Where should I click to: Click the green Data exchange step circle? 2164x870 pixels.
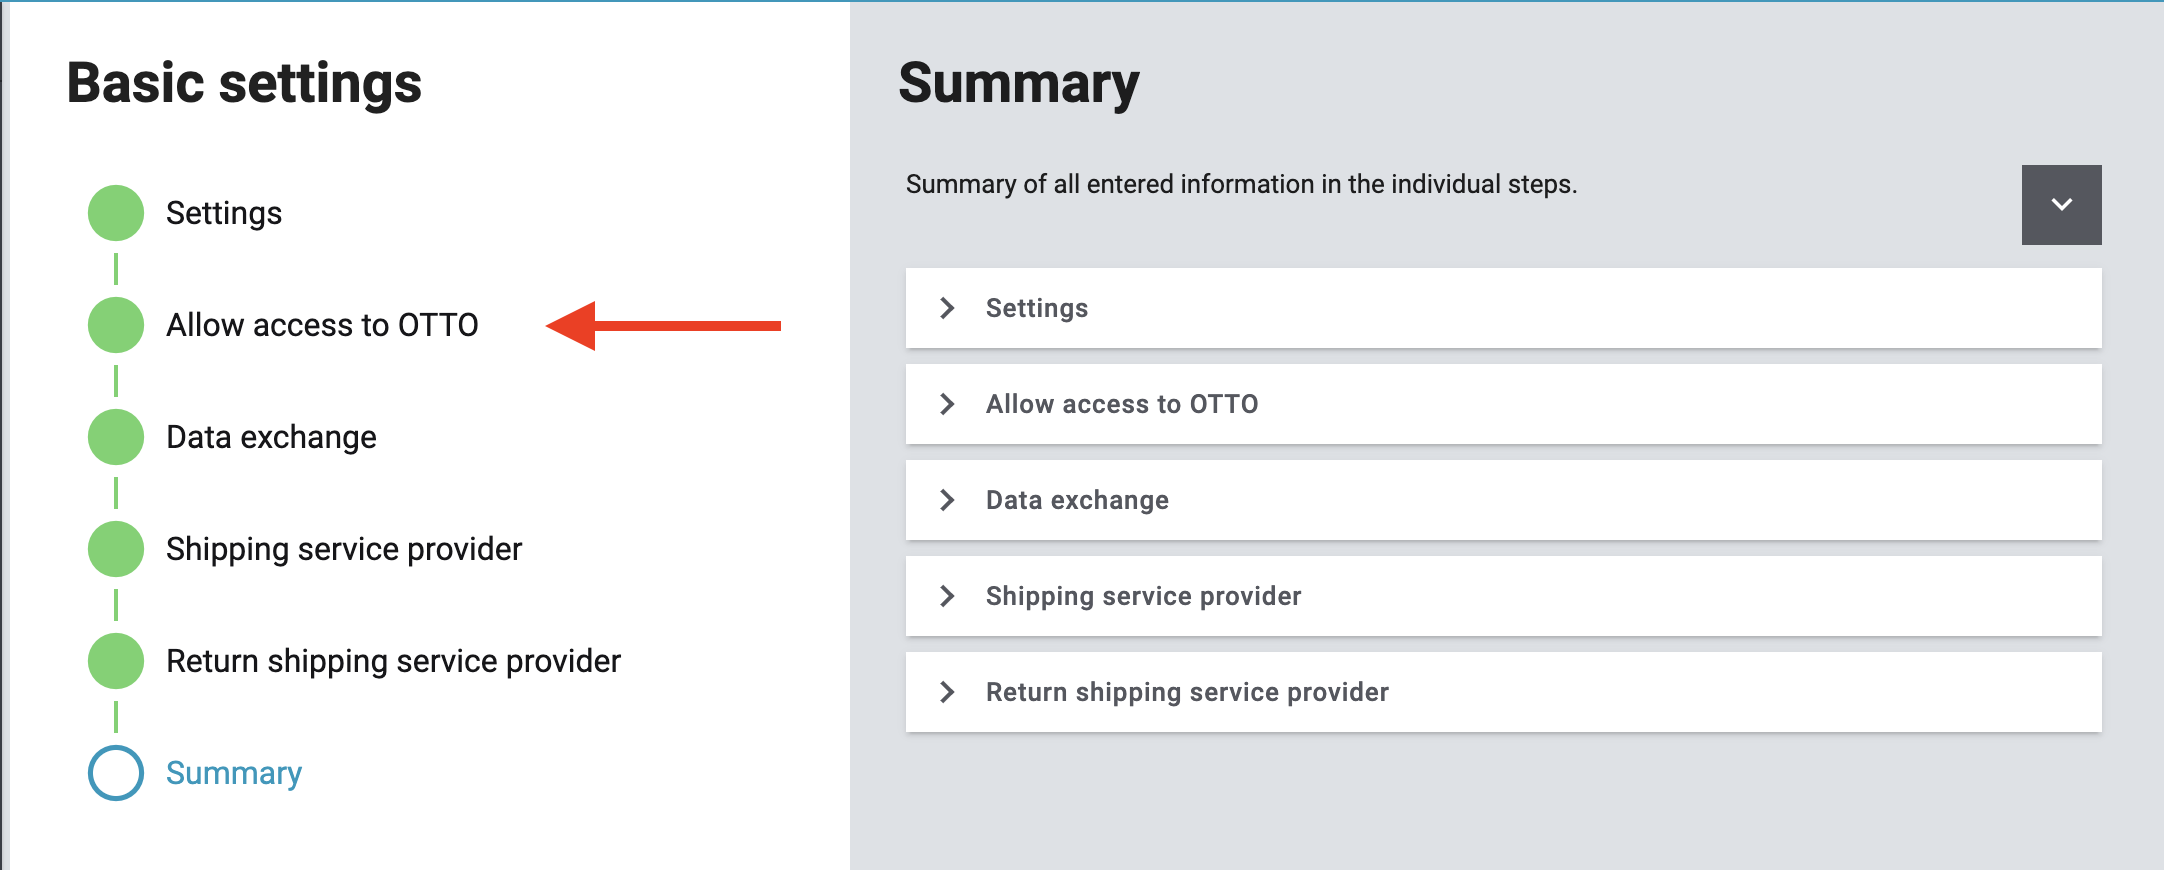click(x=116, y=437)
